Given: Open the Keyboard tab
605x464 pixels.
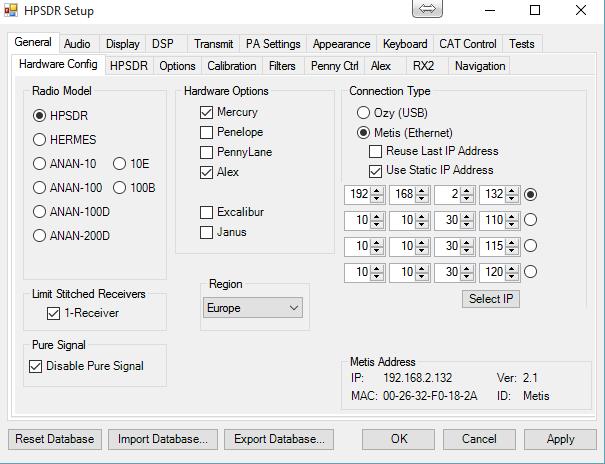Looking at the screenshot, I should tap(405, 44).
